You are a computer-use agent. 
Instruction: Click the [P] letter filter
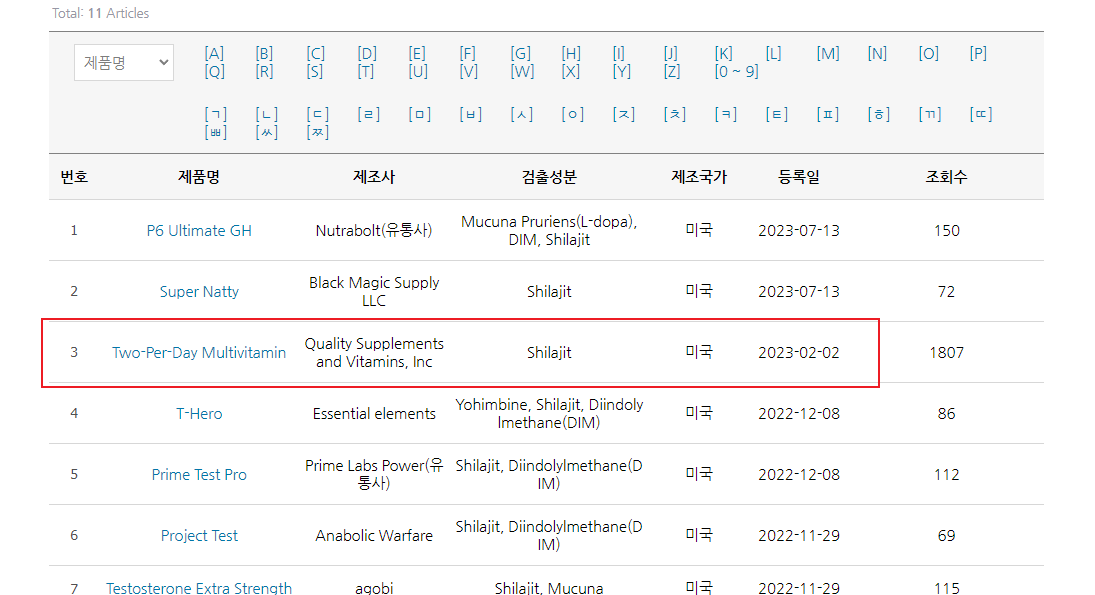(978, 54)
